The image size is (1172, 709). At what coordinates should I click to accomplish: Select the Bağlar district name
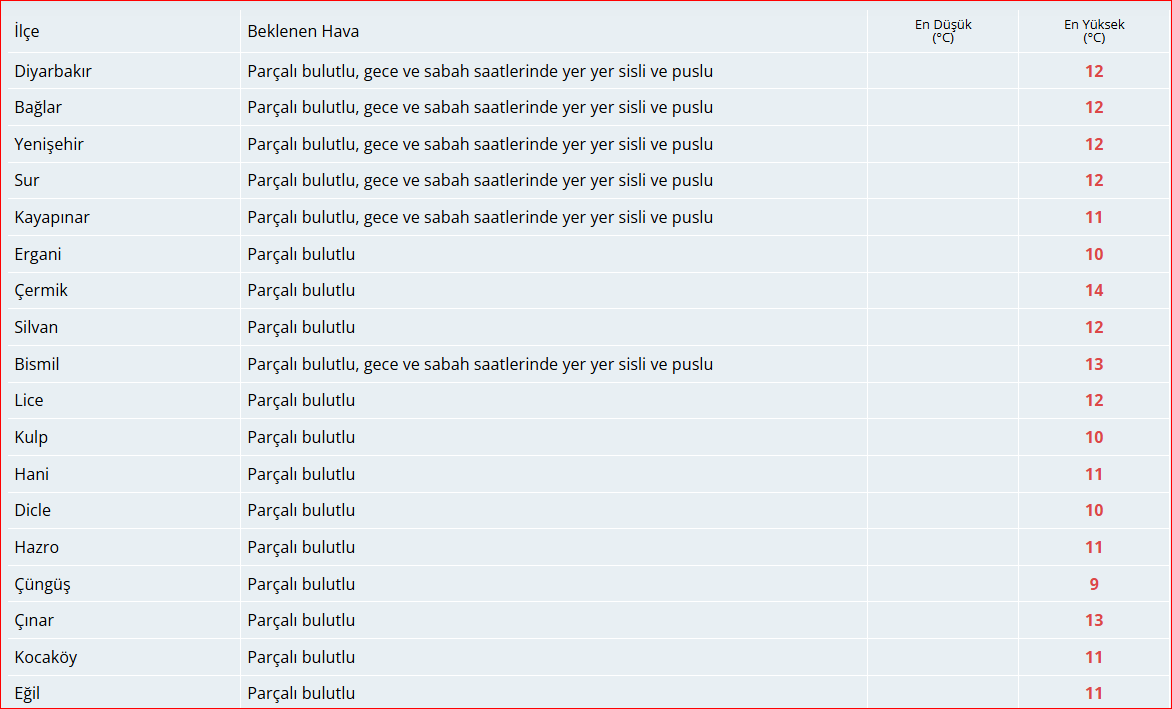pos(38,107)
